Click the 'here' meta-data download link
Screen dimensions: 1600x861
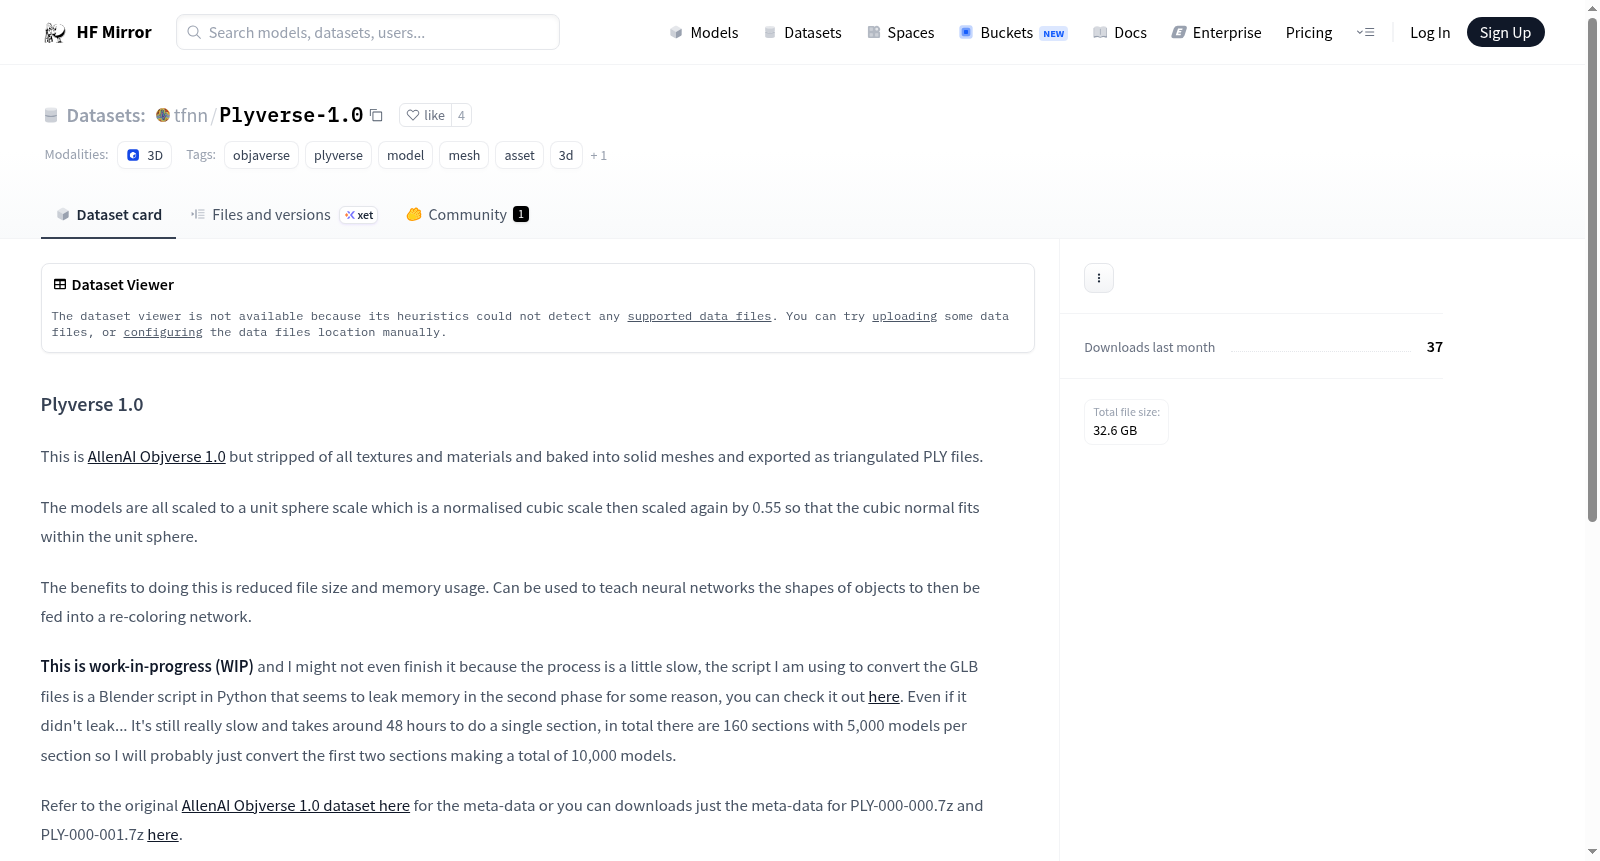pyautogui.click(x=163, y=835)
